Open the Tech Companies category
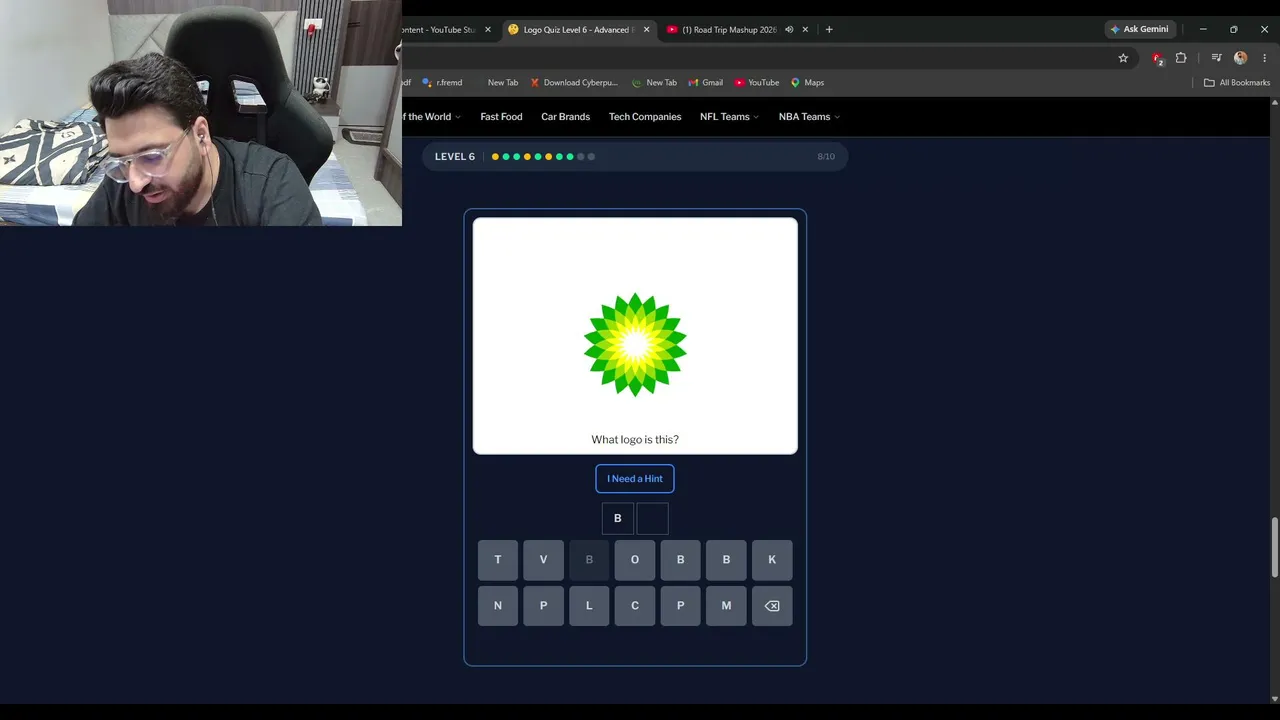Screen dimensions: 1280x720 click(645, 117)
